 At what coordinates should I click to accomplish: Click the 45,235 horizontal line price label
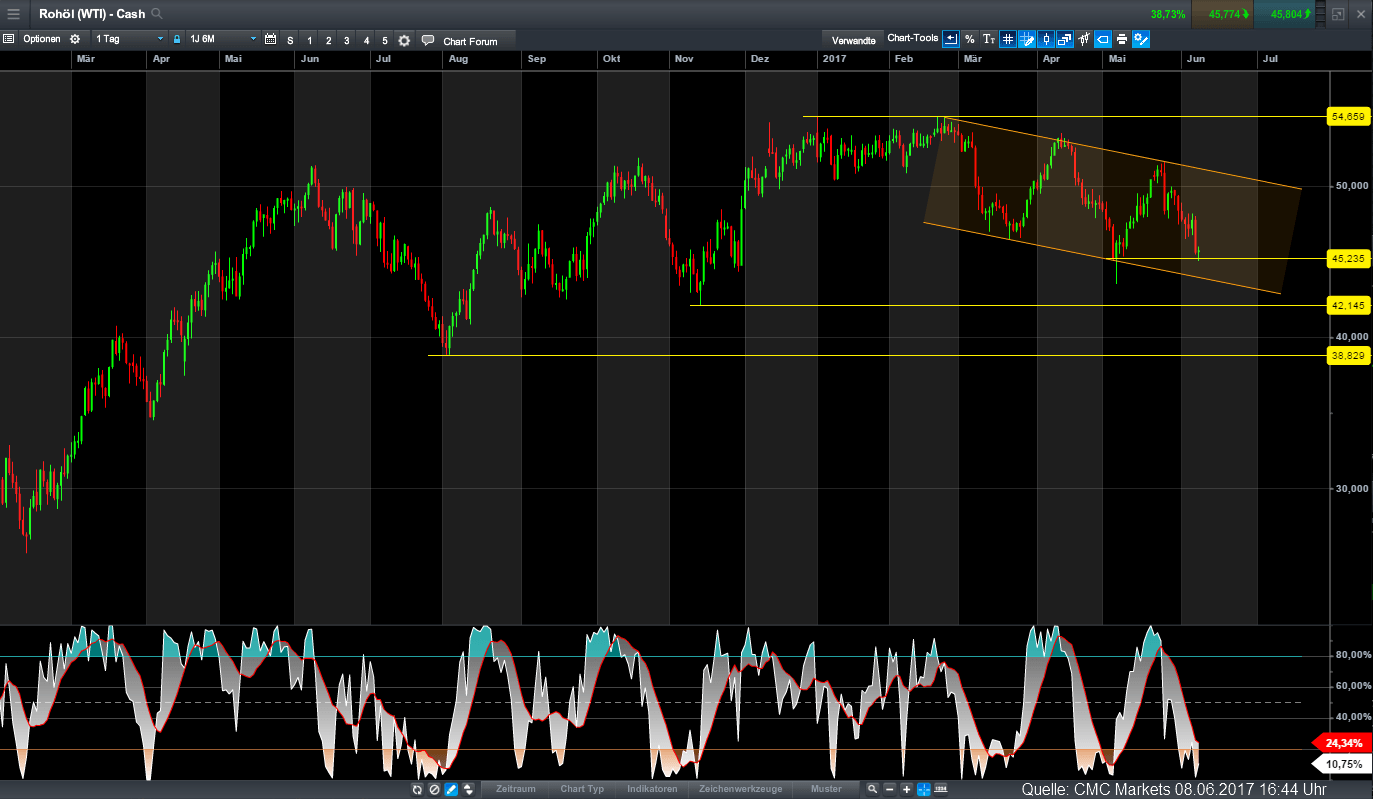1347,258
